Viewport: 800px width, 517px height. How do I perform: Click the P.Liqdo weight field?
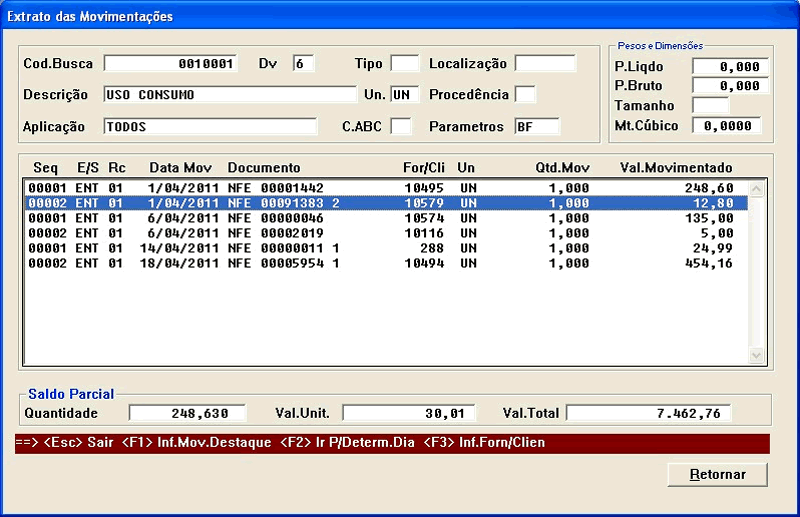[730, 66]
